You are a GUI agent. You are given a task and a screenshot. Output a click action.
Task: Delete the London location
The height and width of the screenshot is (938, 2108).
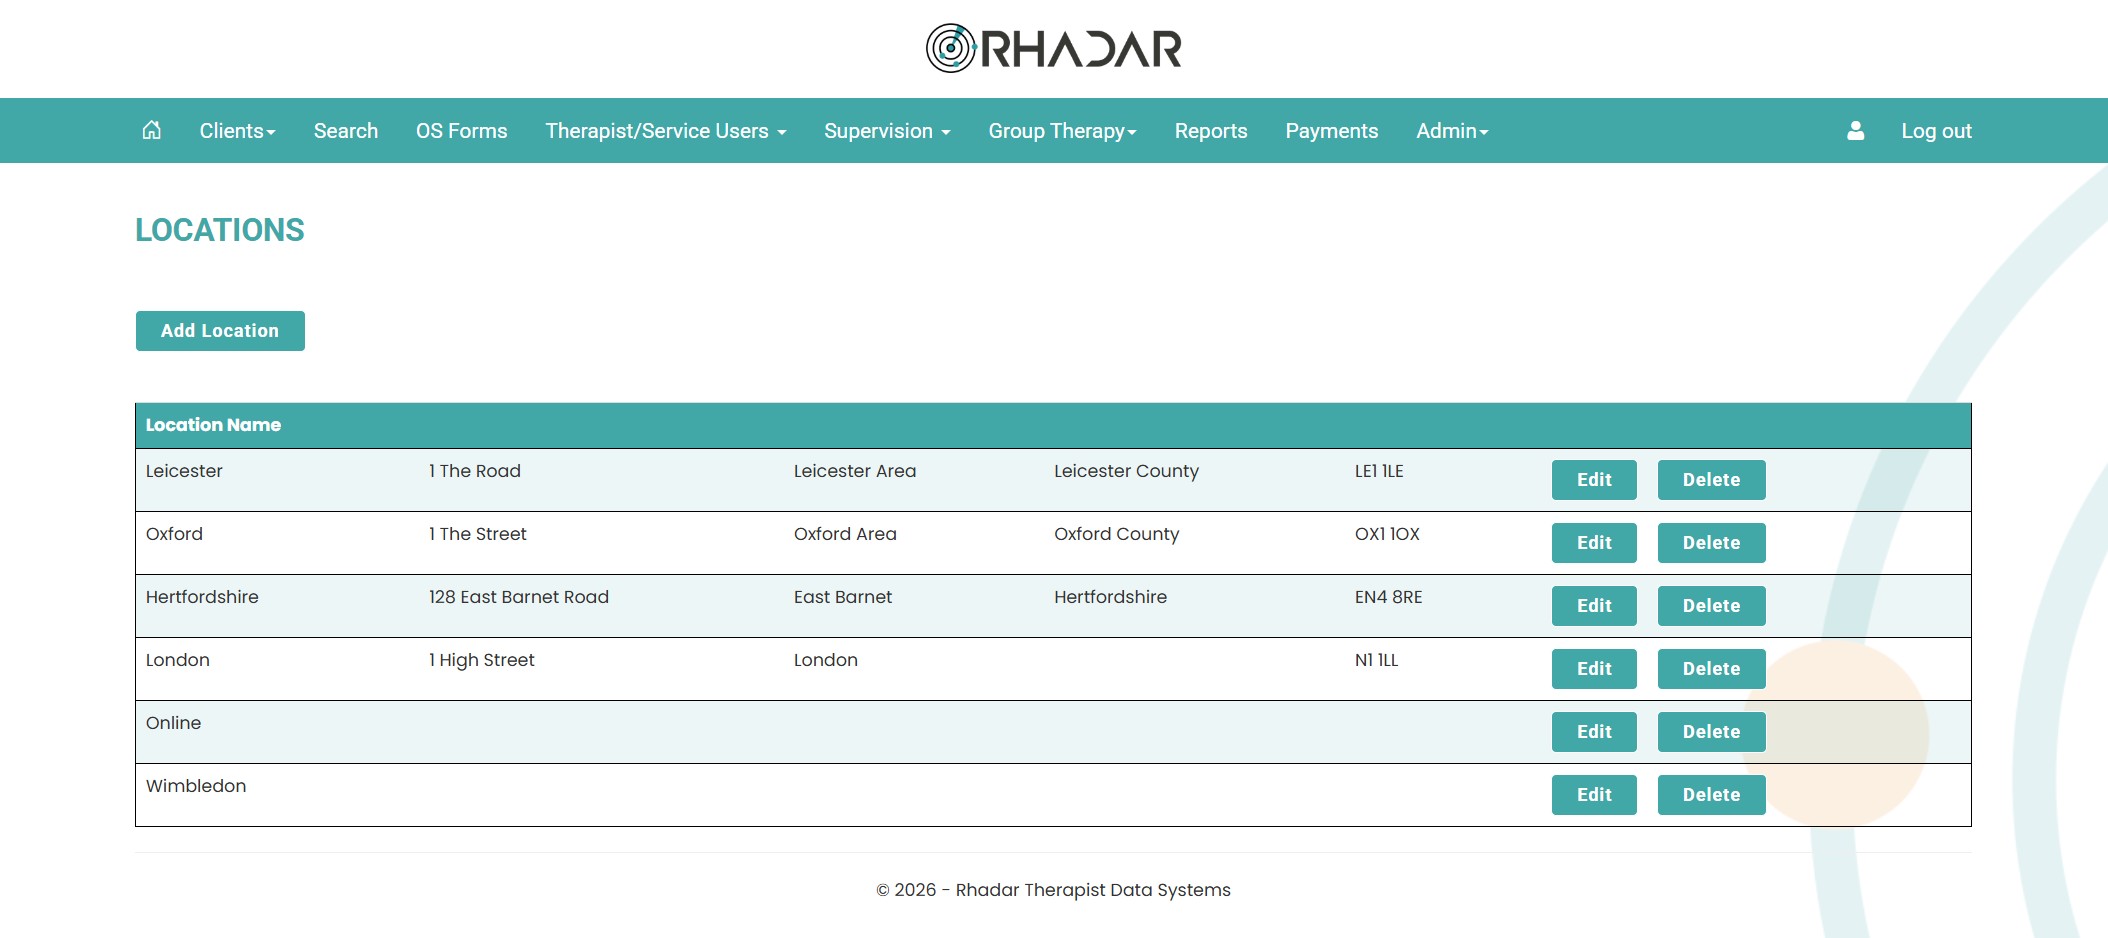[x=1711, y=669]
